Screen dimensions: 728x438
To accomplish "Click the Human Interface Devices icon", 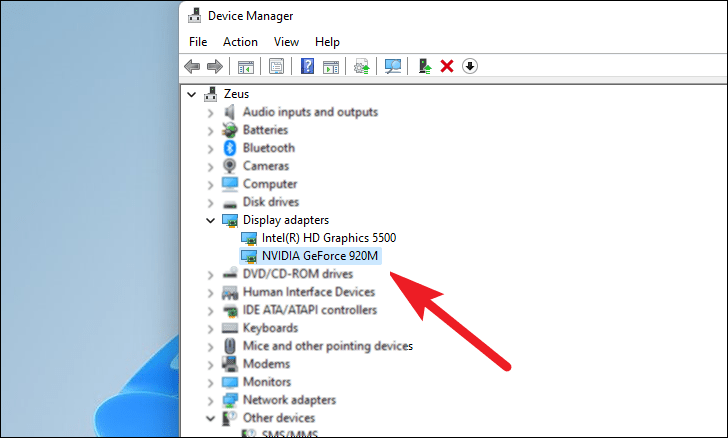I will pyautogui.click(x=230, y=292).
